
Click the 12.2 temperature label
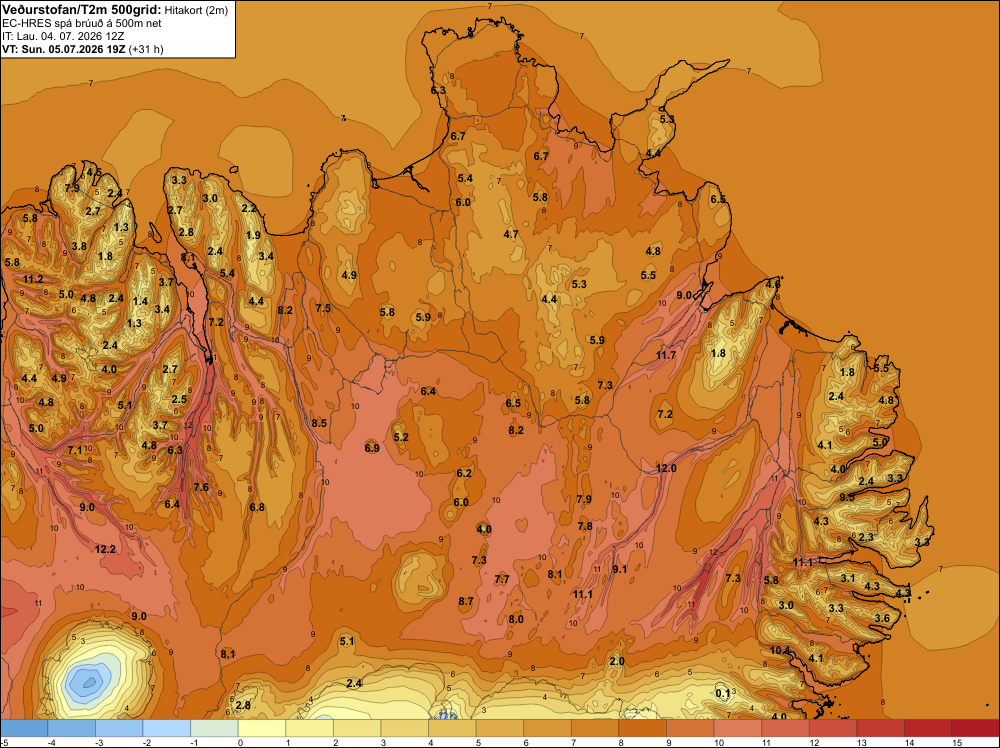(x=105, y=549)
